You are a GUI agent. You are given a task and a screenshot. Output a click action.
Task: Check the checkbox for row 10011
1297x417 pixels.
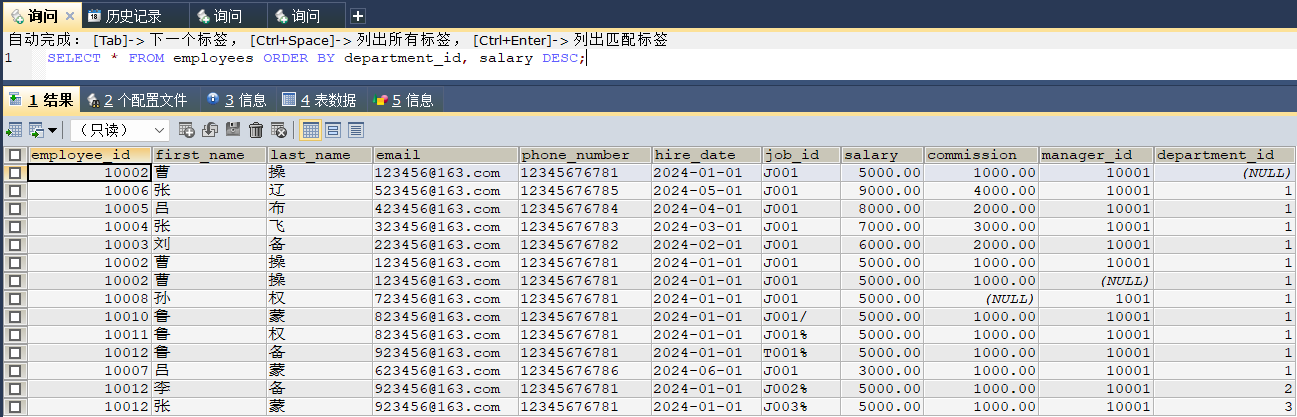(14, 335)
